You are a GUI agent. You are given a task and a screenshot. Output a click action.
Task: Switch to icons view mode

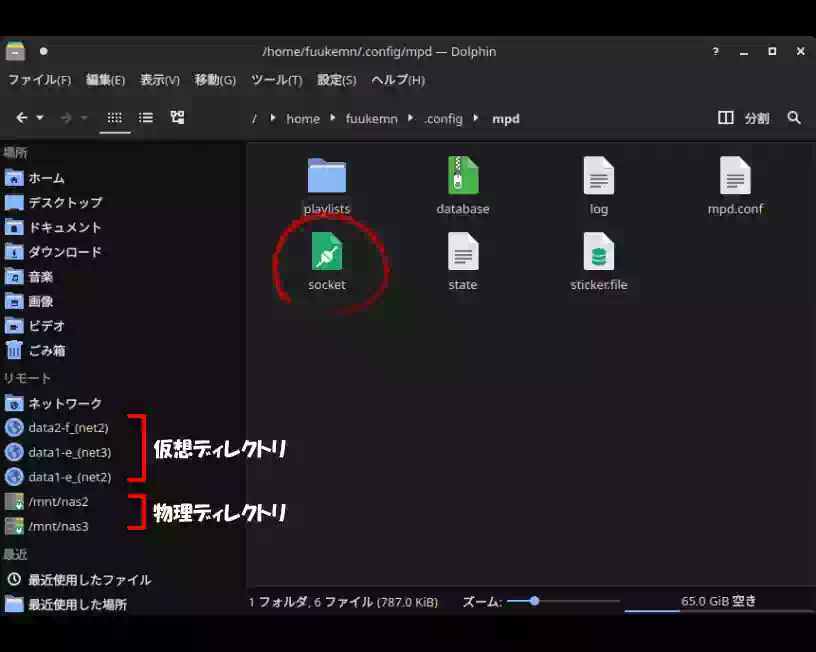click(x=114, y=118)
